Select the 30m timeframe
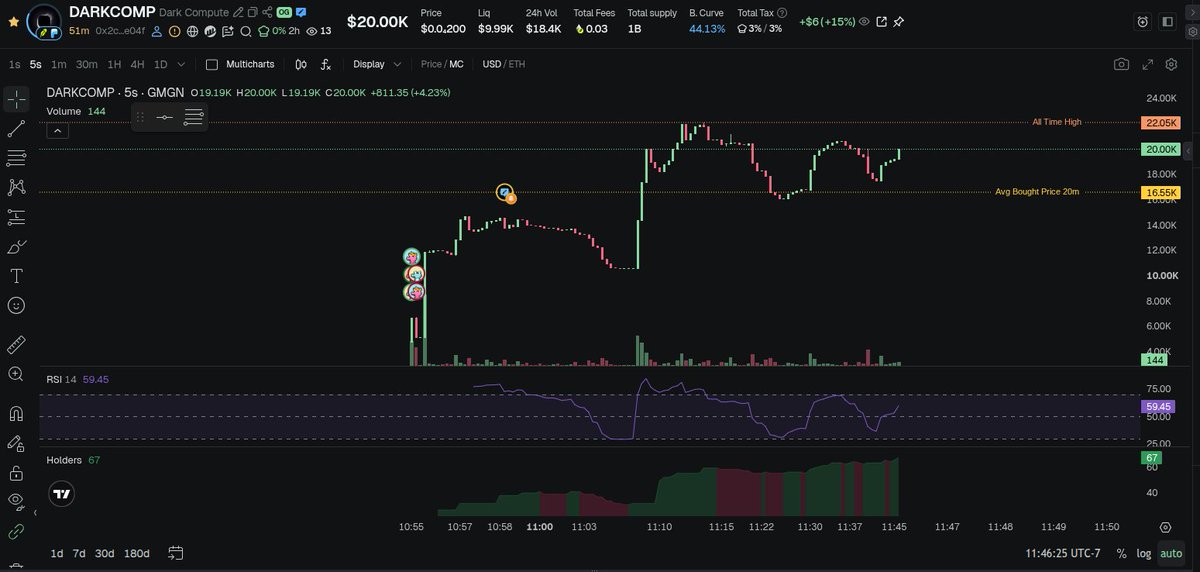1200x572 pixels. coord(87,64)
